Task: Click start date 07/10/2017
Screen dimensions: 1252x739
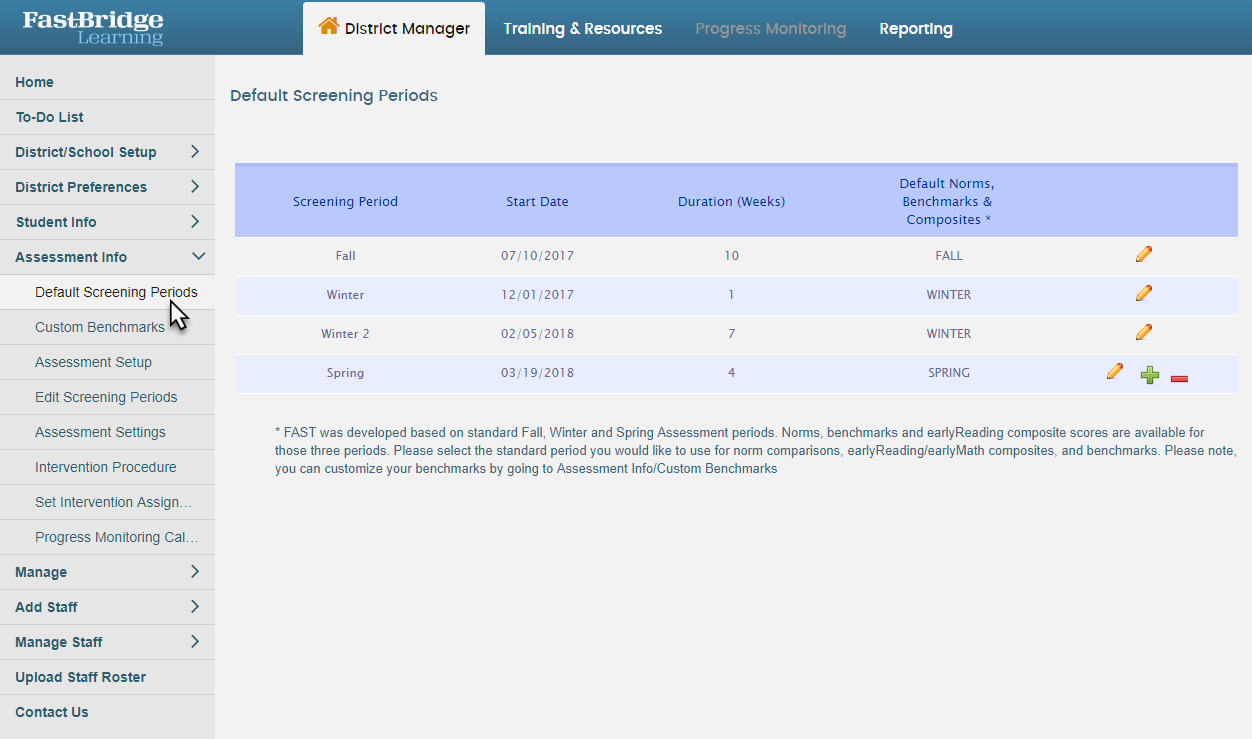Action: pyautogui.click(x=538, y=256)
